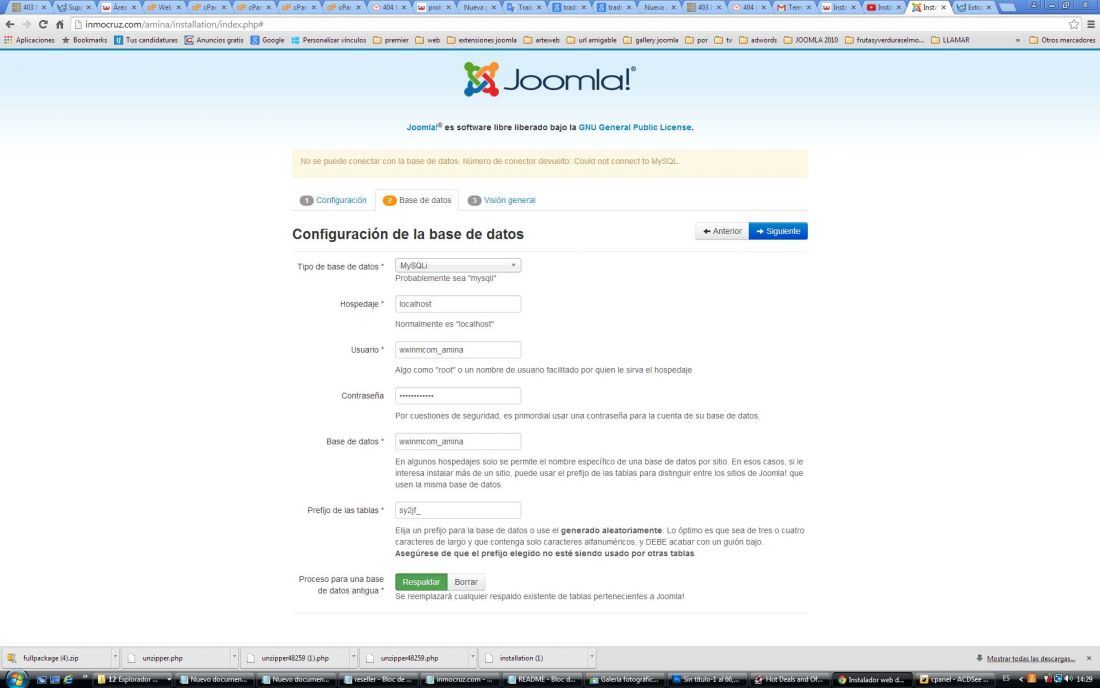
Task: Show hidden bookmarks with the » chevron
Action: (1017, 40)
